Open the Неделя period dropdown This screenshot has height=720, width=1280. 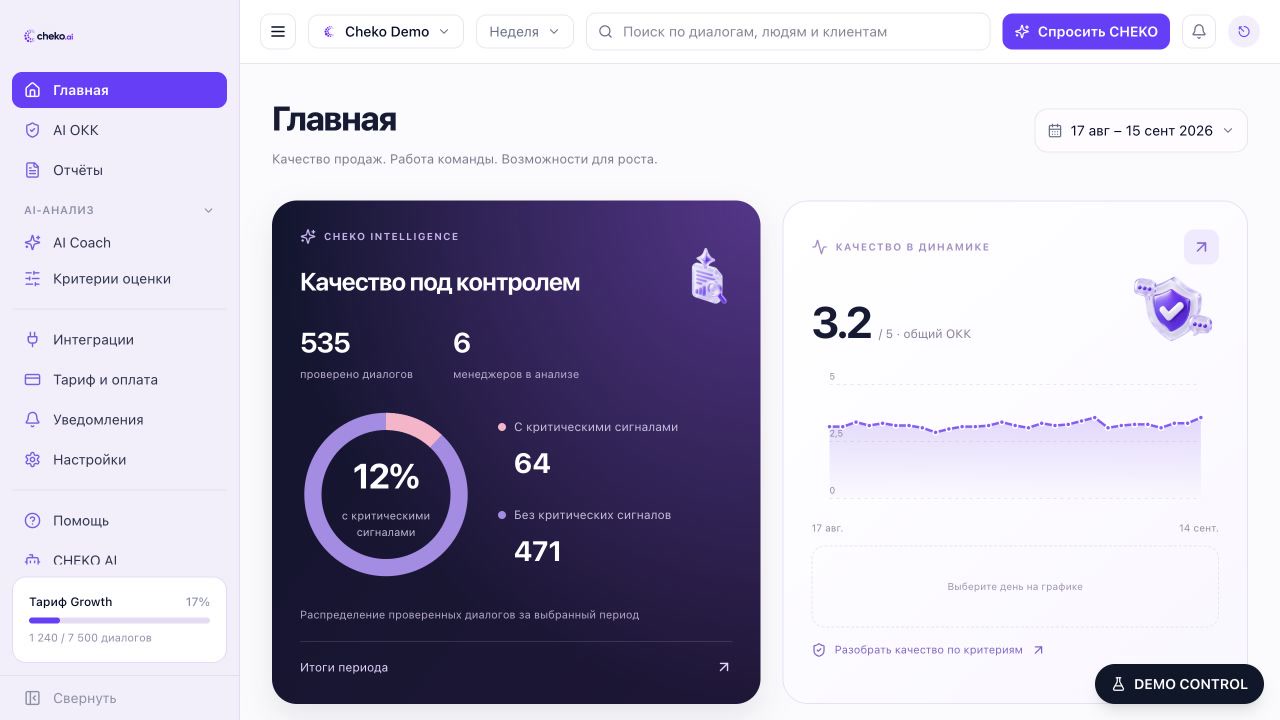[525, 32]
